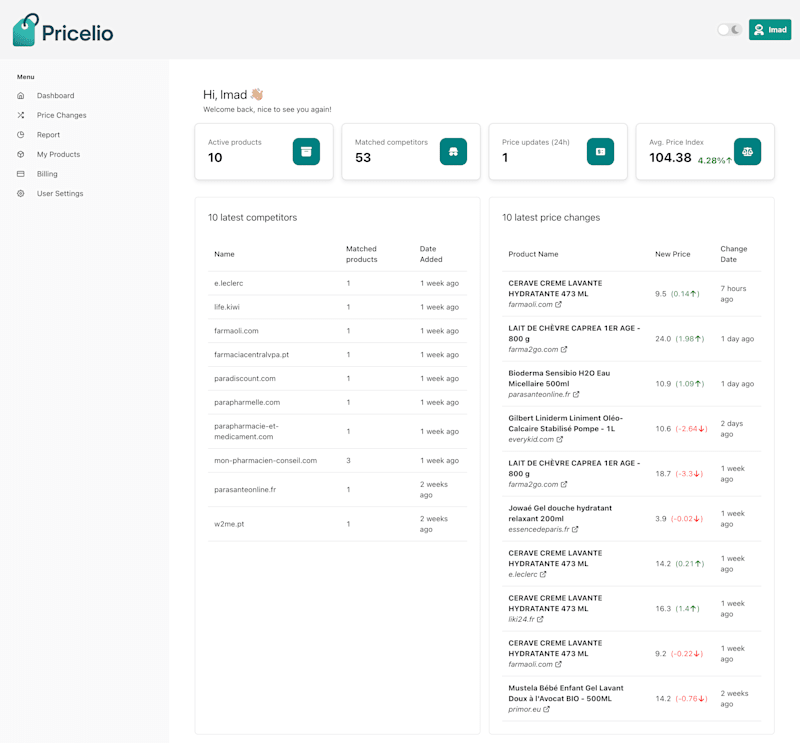Select mon-pharmacien-conseil.com competitor row
Screen dimensions: 800x743
click(x=337, y=461)
